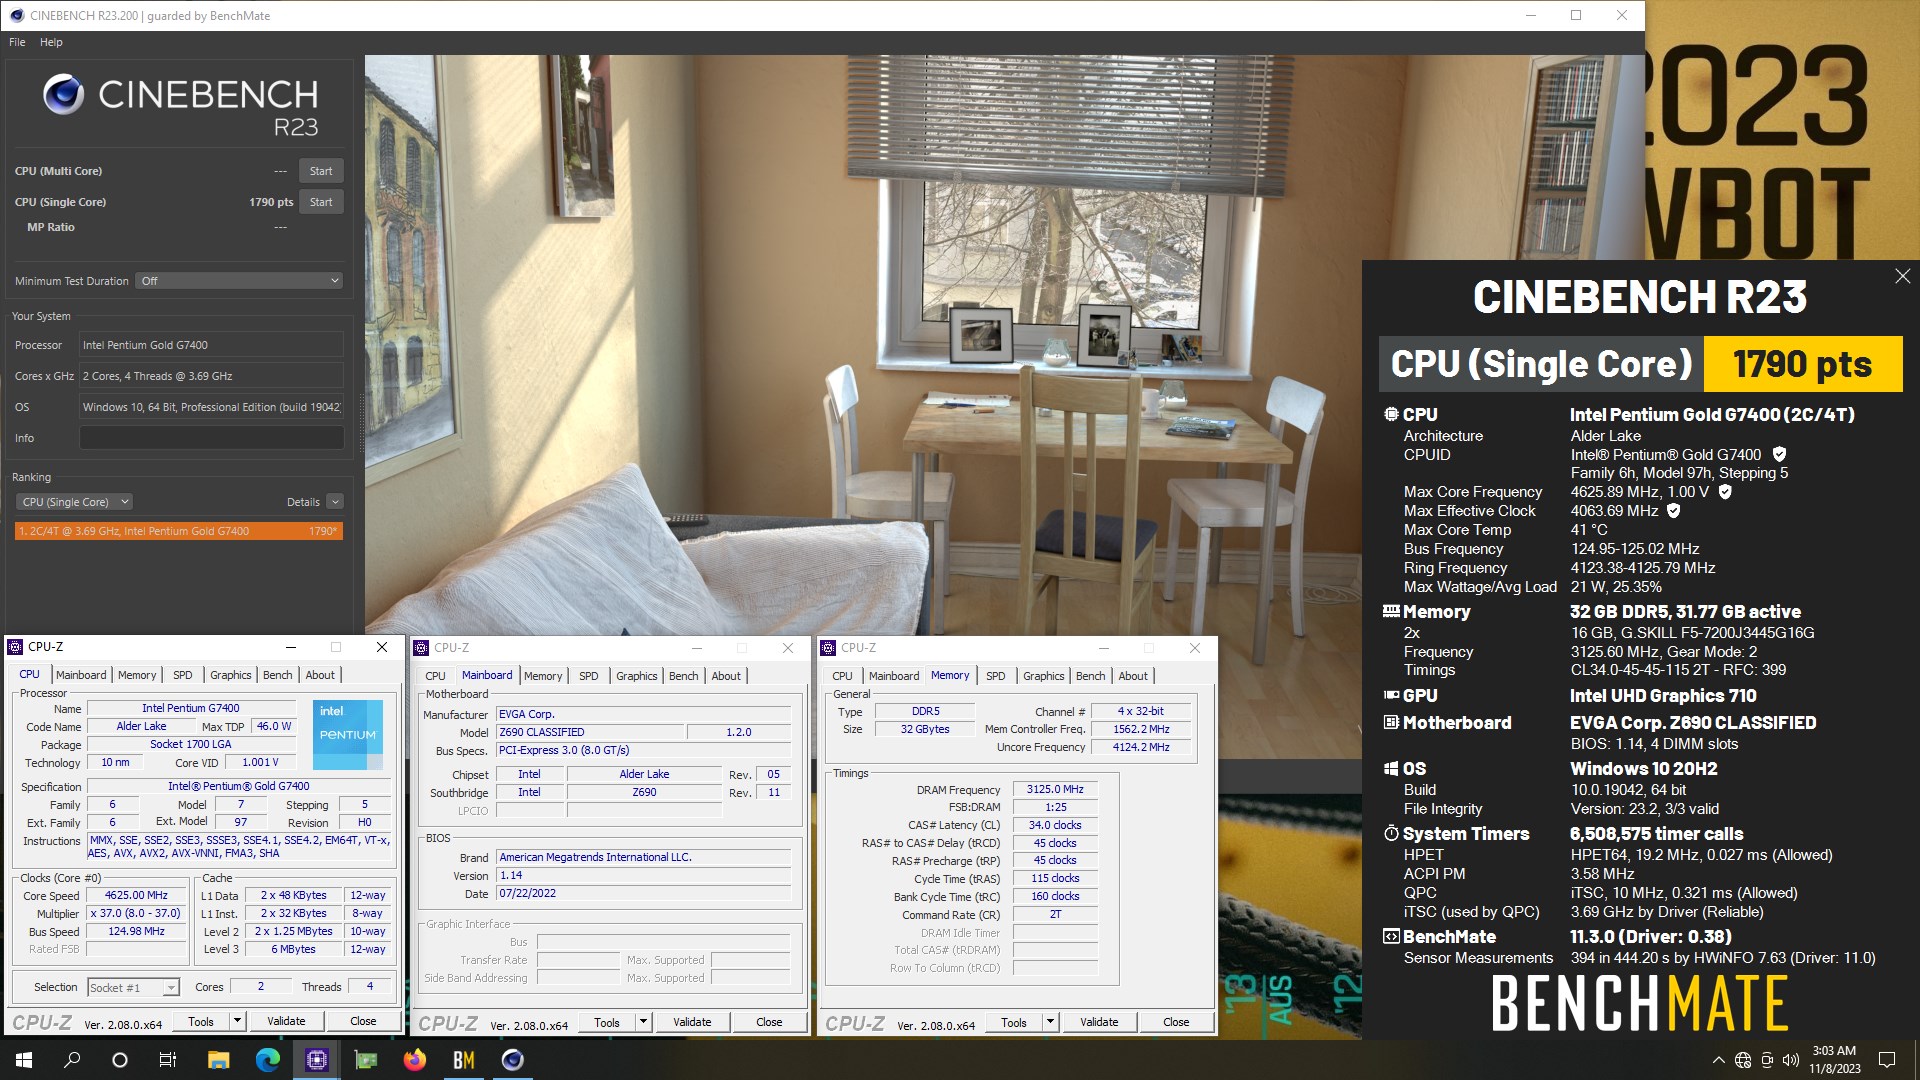Start the CPU Single Core test
The width and height of the screenshot is (1920, 1080).
pos(321,202)
